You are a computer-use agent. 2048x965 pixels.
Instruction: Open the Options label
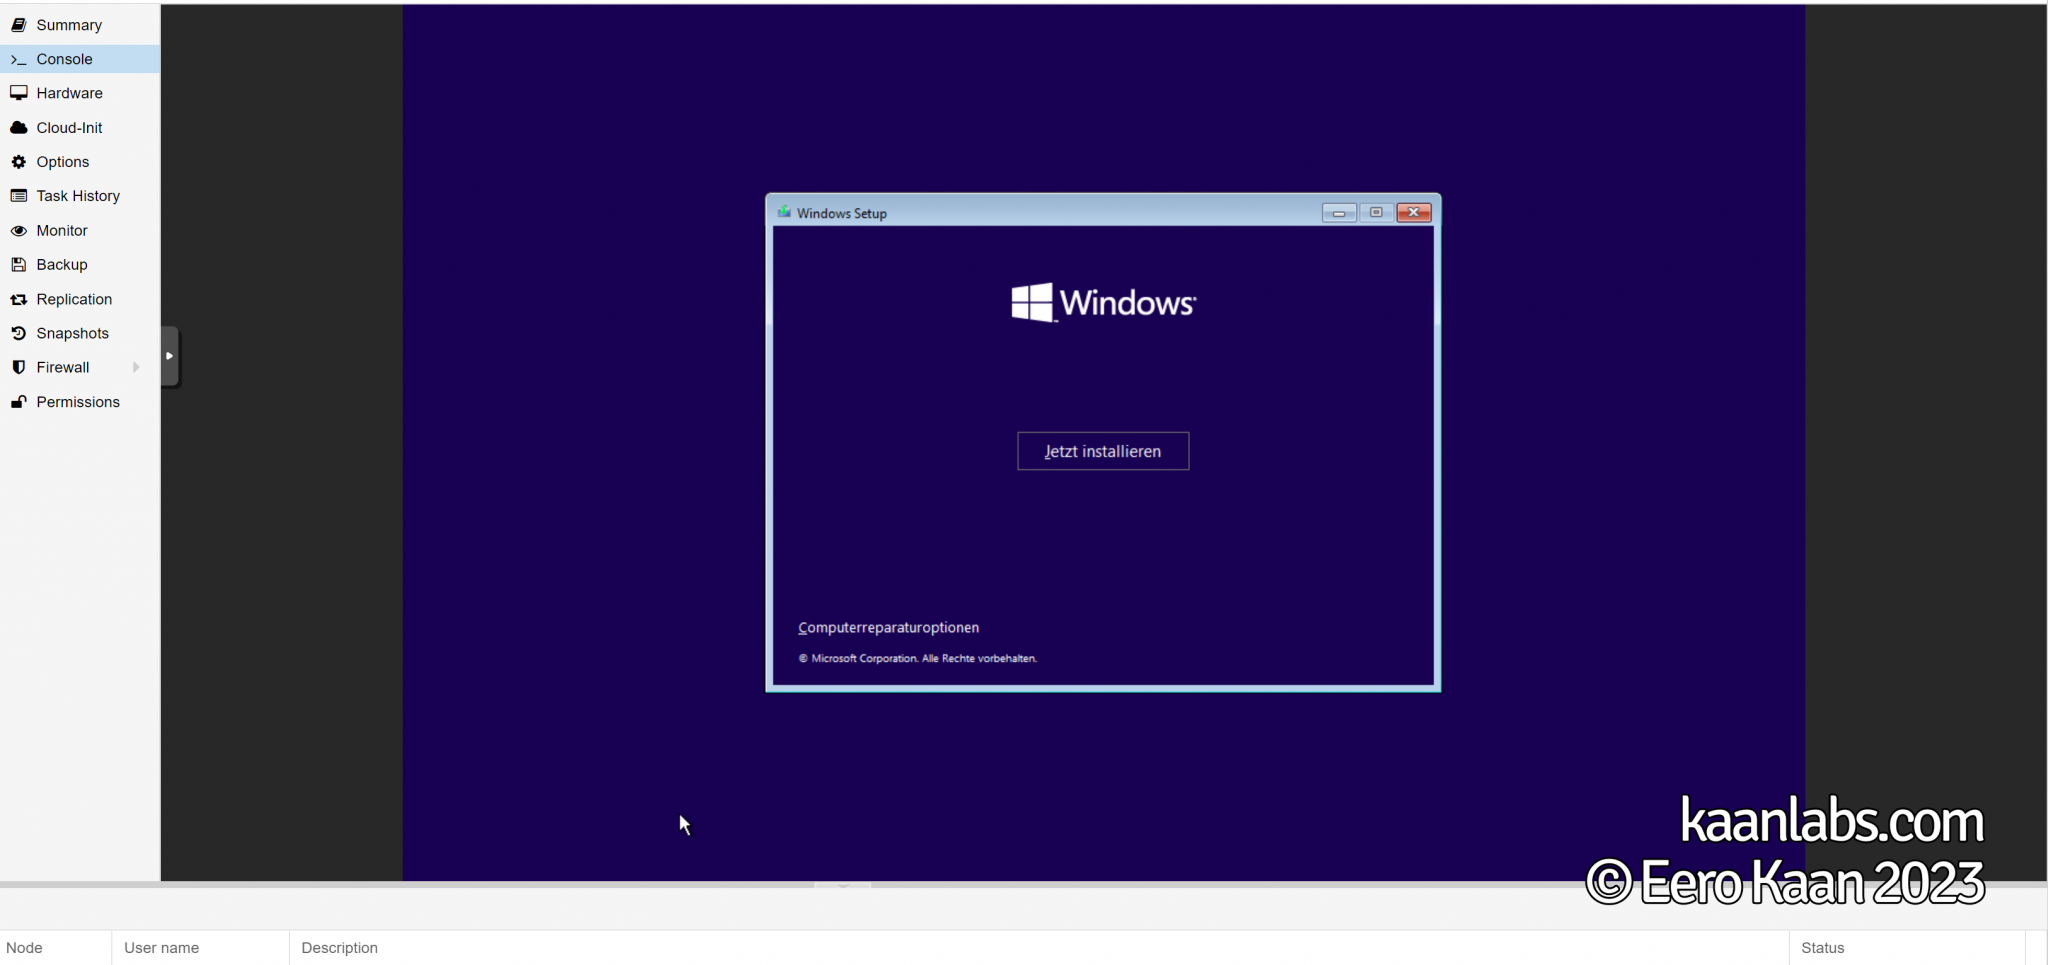click(63, 162)
